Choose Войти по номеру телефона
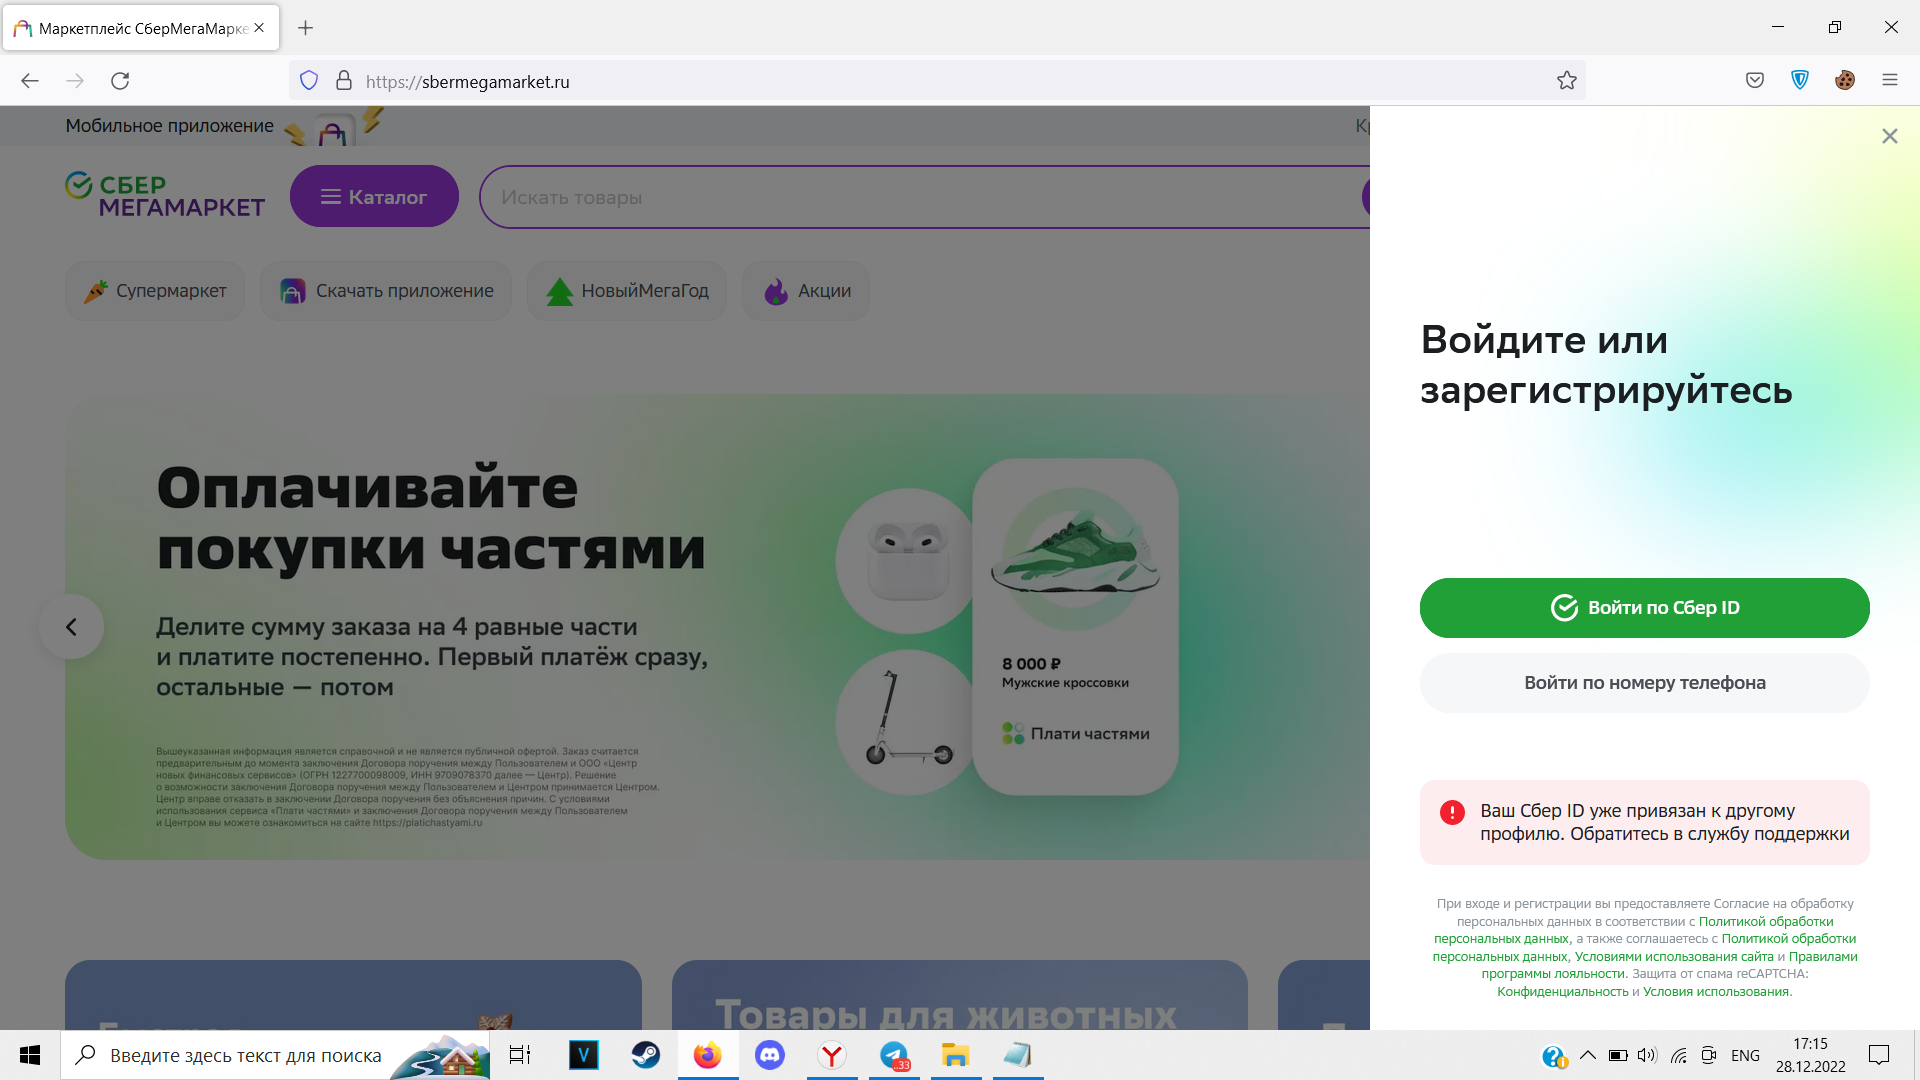Viewport: 1920px width, 1080px height. (x=1644, y=683)
